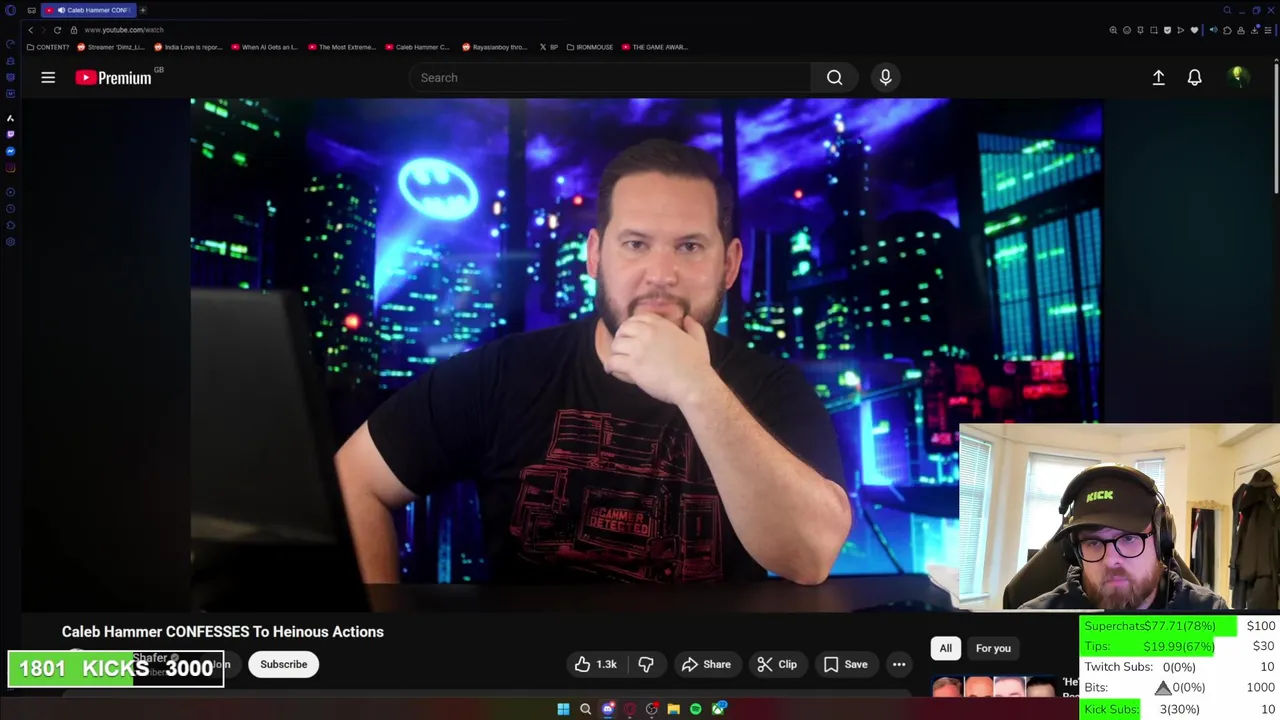Open Twitch in the browser sidebar
The image size is (1280, 720).
[10, 134]
